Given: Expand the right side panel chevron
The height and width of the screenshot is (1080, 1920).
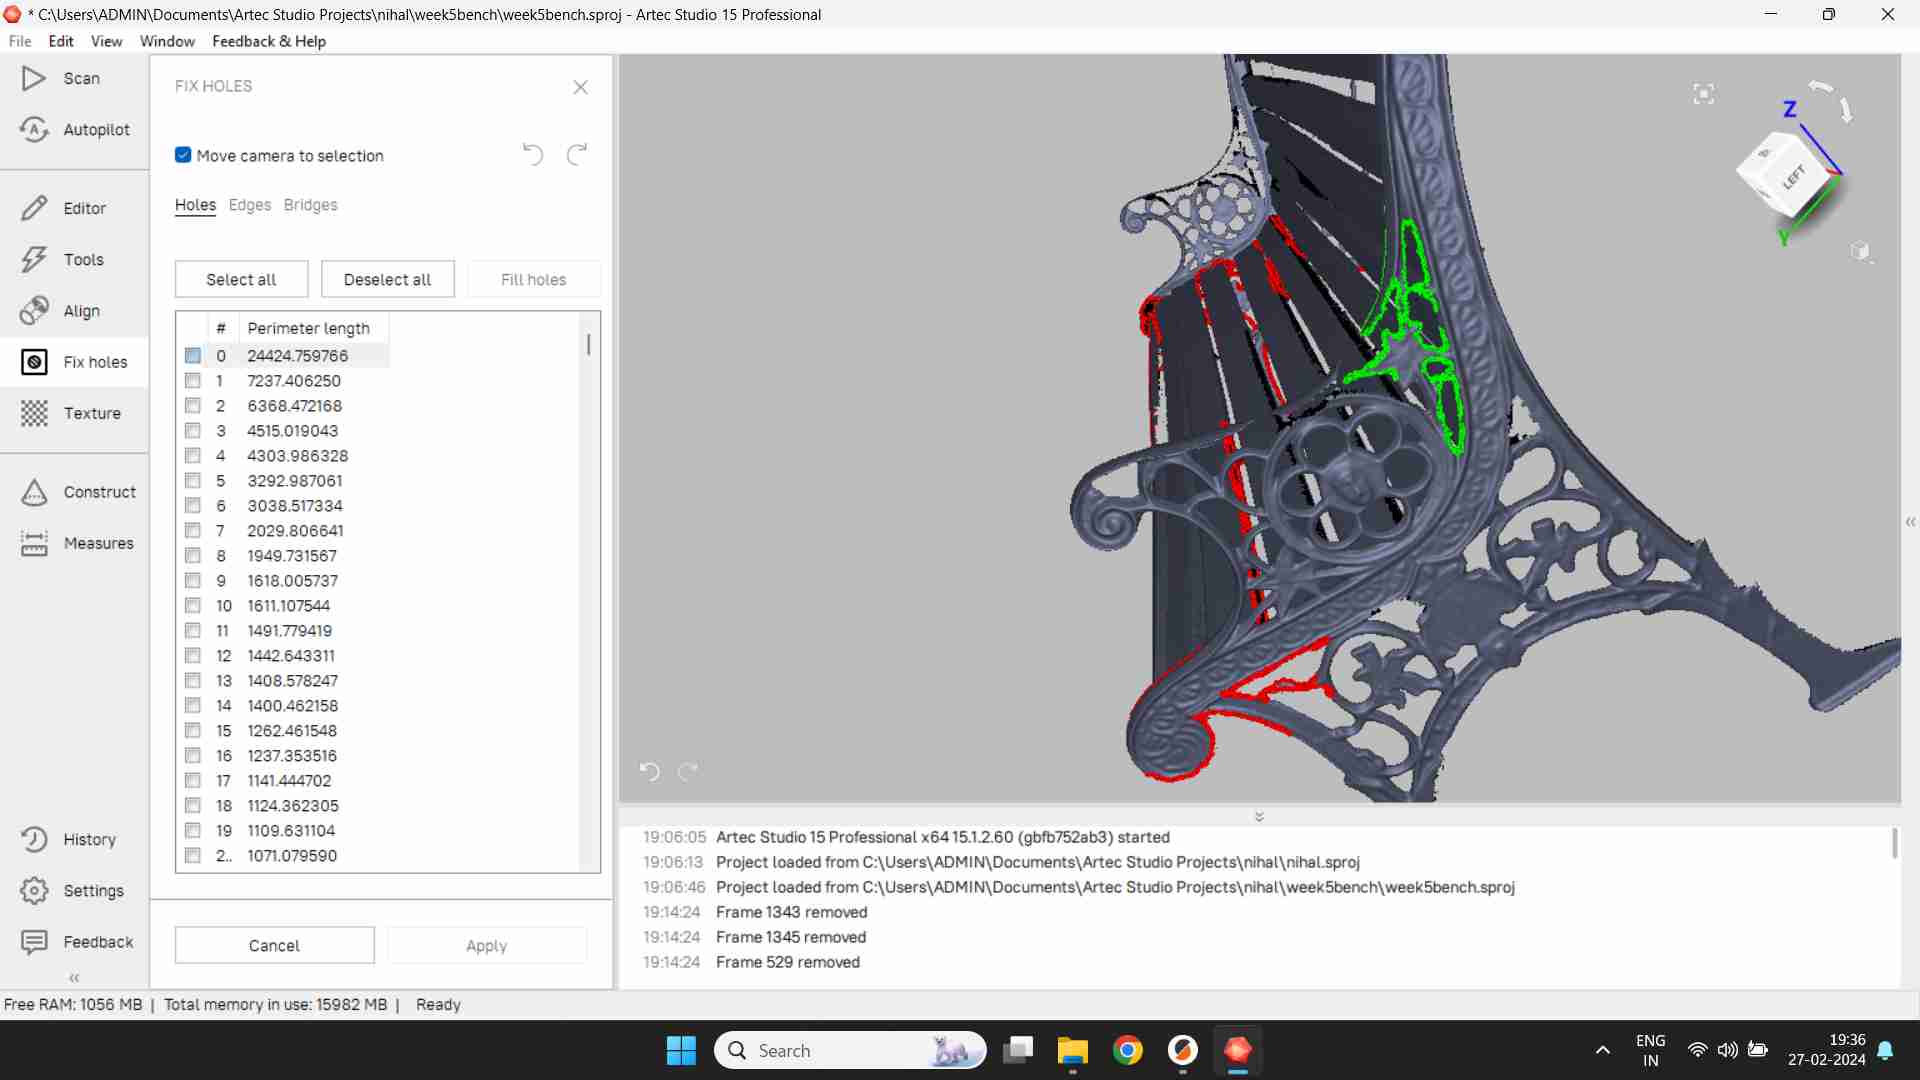Looking at the screenshot, I should coord(1910,522).
